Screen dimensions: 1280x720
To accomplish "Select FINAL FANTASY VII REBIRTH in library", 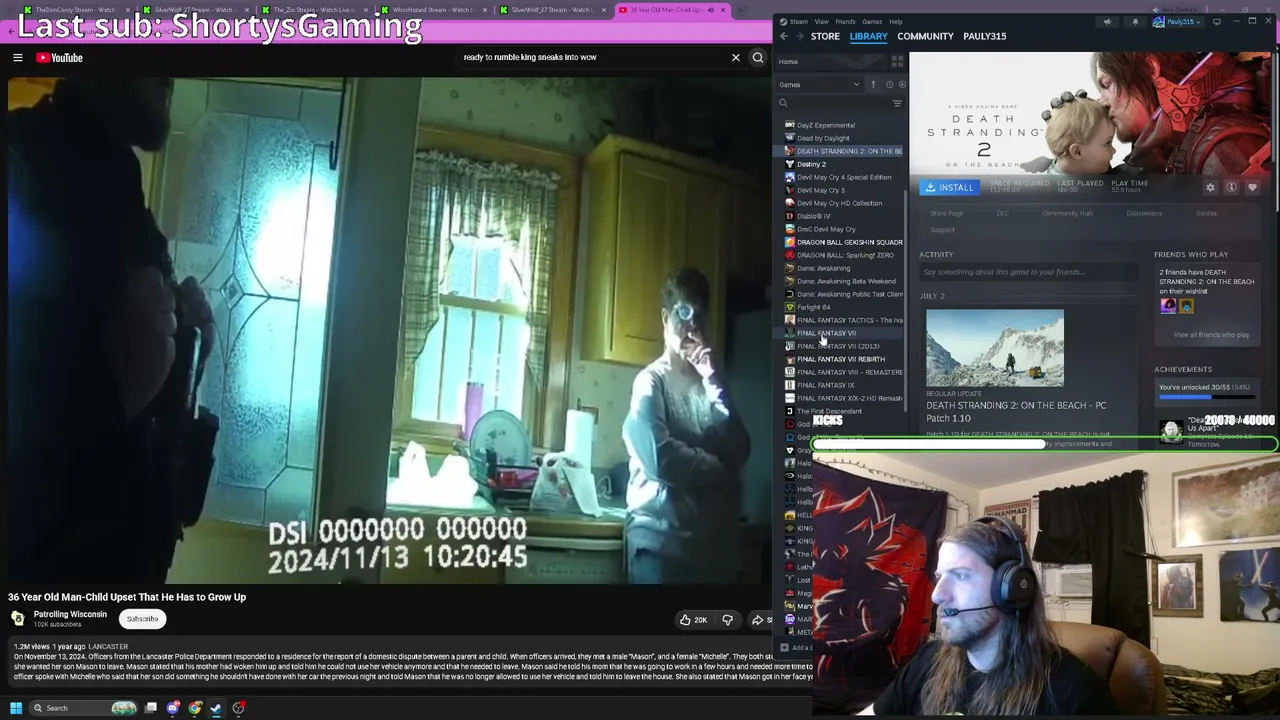I will (841, 359).
